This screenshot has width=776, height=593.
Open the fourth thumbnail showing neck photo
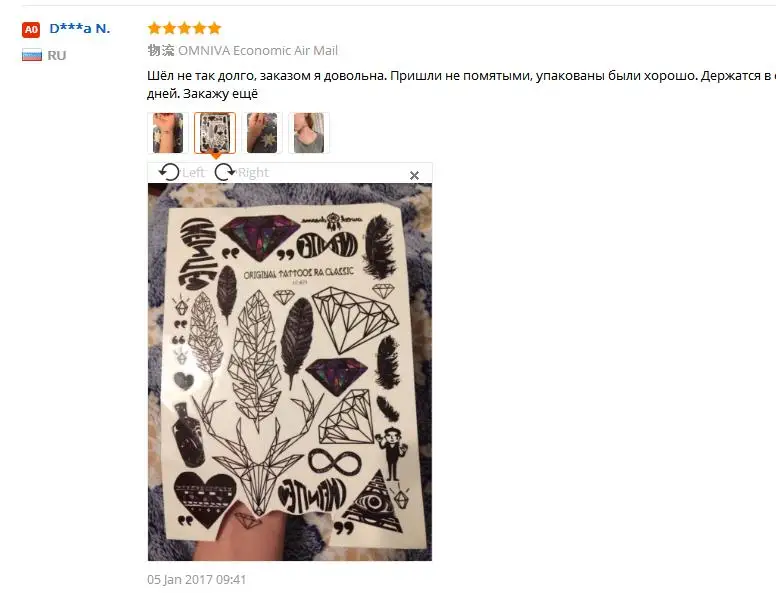(x=309, y=133)
